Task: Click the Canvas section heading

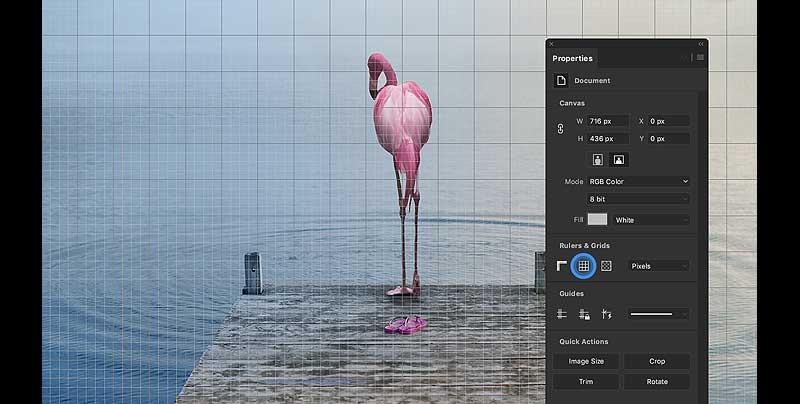Action: (x=572, y=103)
